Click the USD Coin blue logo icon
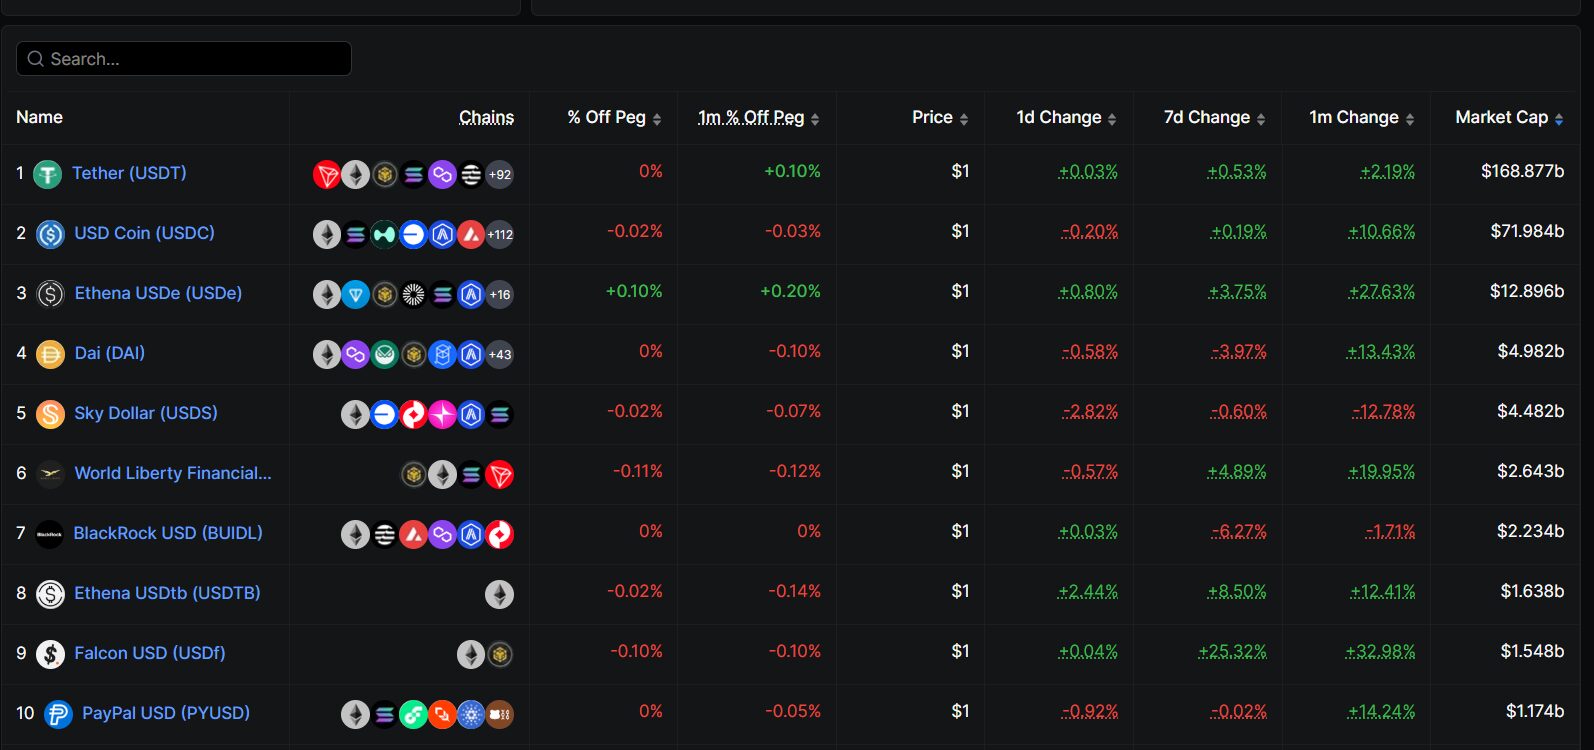 click(50, 234)
